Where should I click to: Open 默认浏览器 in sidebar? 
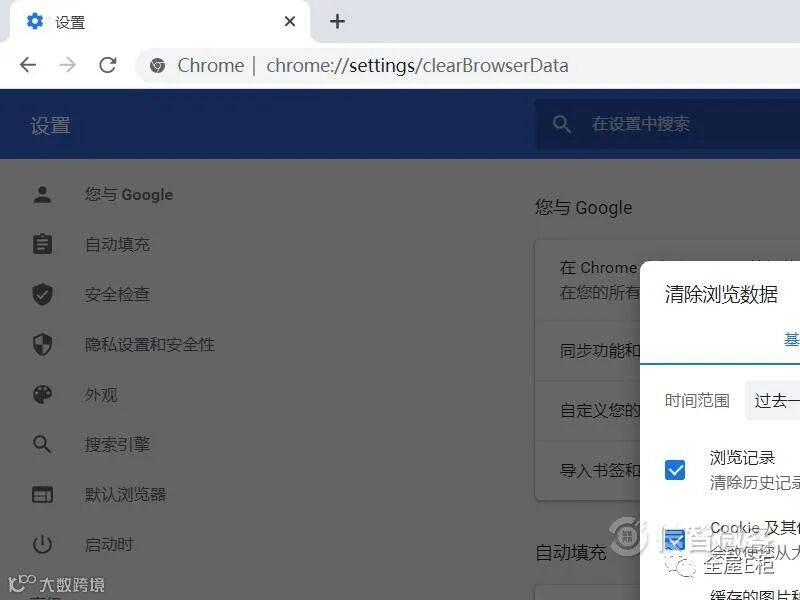126,494
